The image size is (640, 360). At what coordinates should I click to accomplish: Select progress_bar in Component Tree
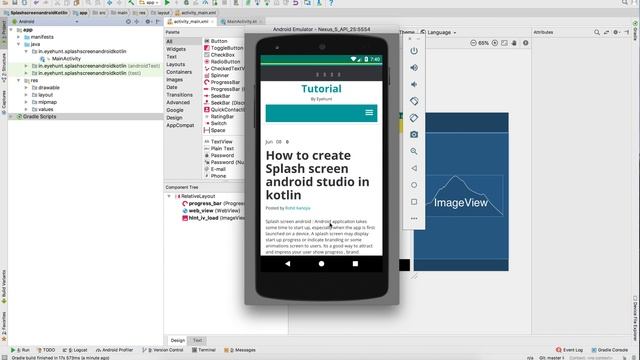pos(205,203)
